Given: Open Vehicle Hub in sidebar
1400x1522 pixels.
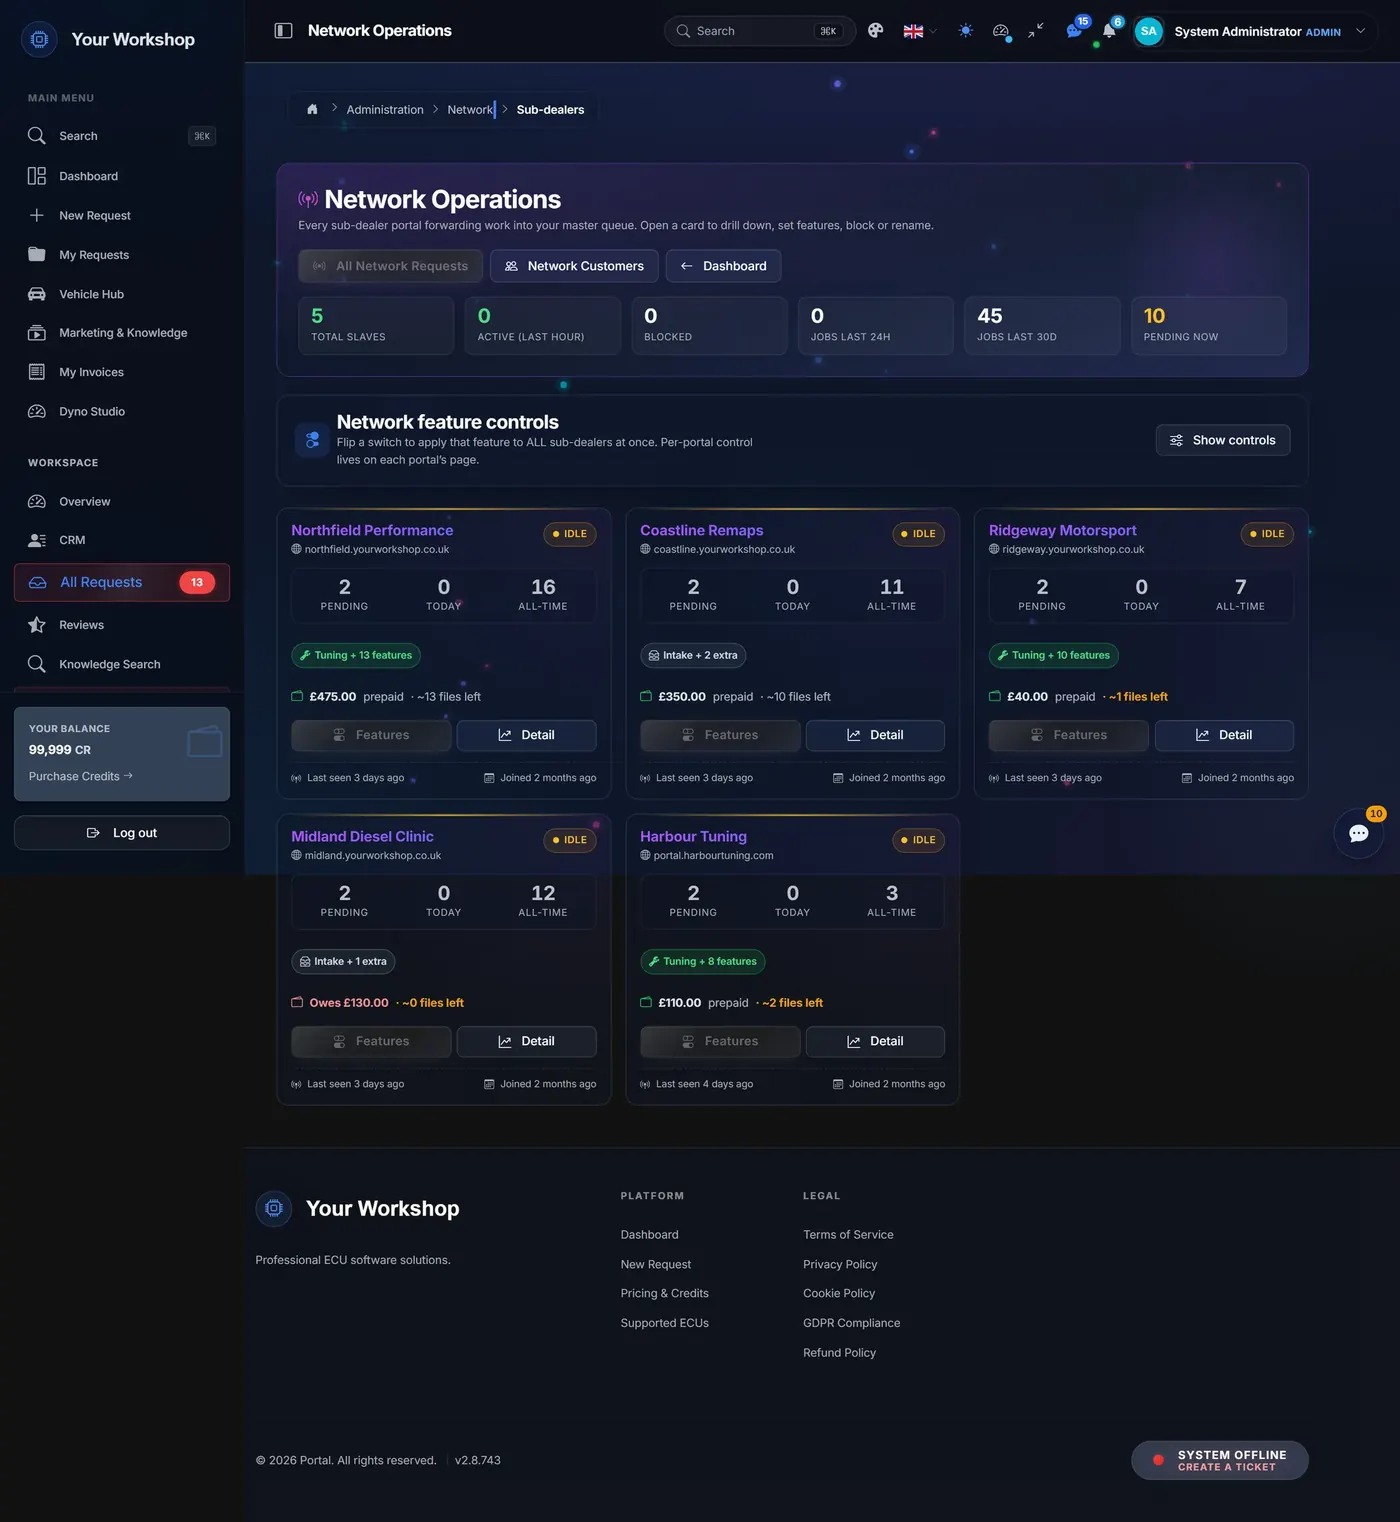Looking at the screenshot, I should point(122,294).
